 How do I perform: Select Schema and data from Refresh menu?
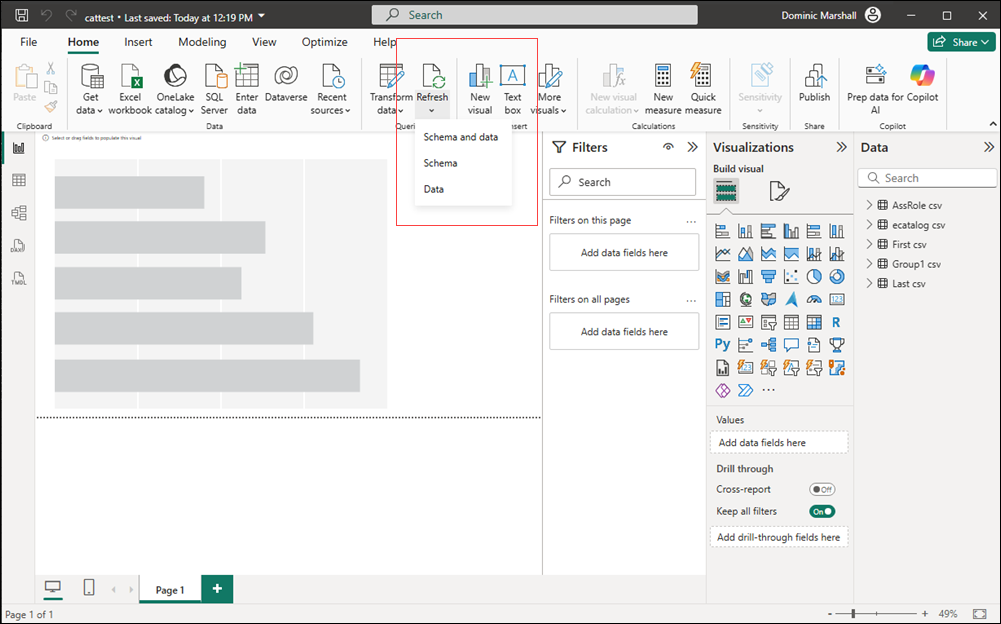(x=460, y=137)
